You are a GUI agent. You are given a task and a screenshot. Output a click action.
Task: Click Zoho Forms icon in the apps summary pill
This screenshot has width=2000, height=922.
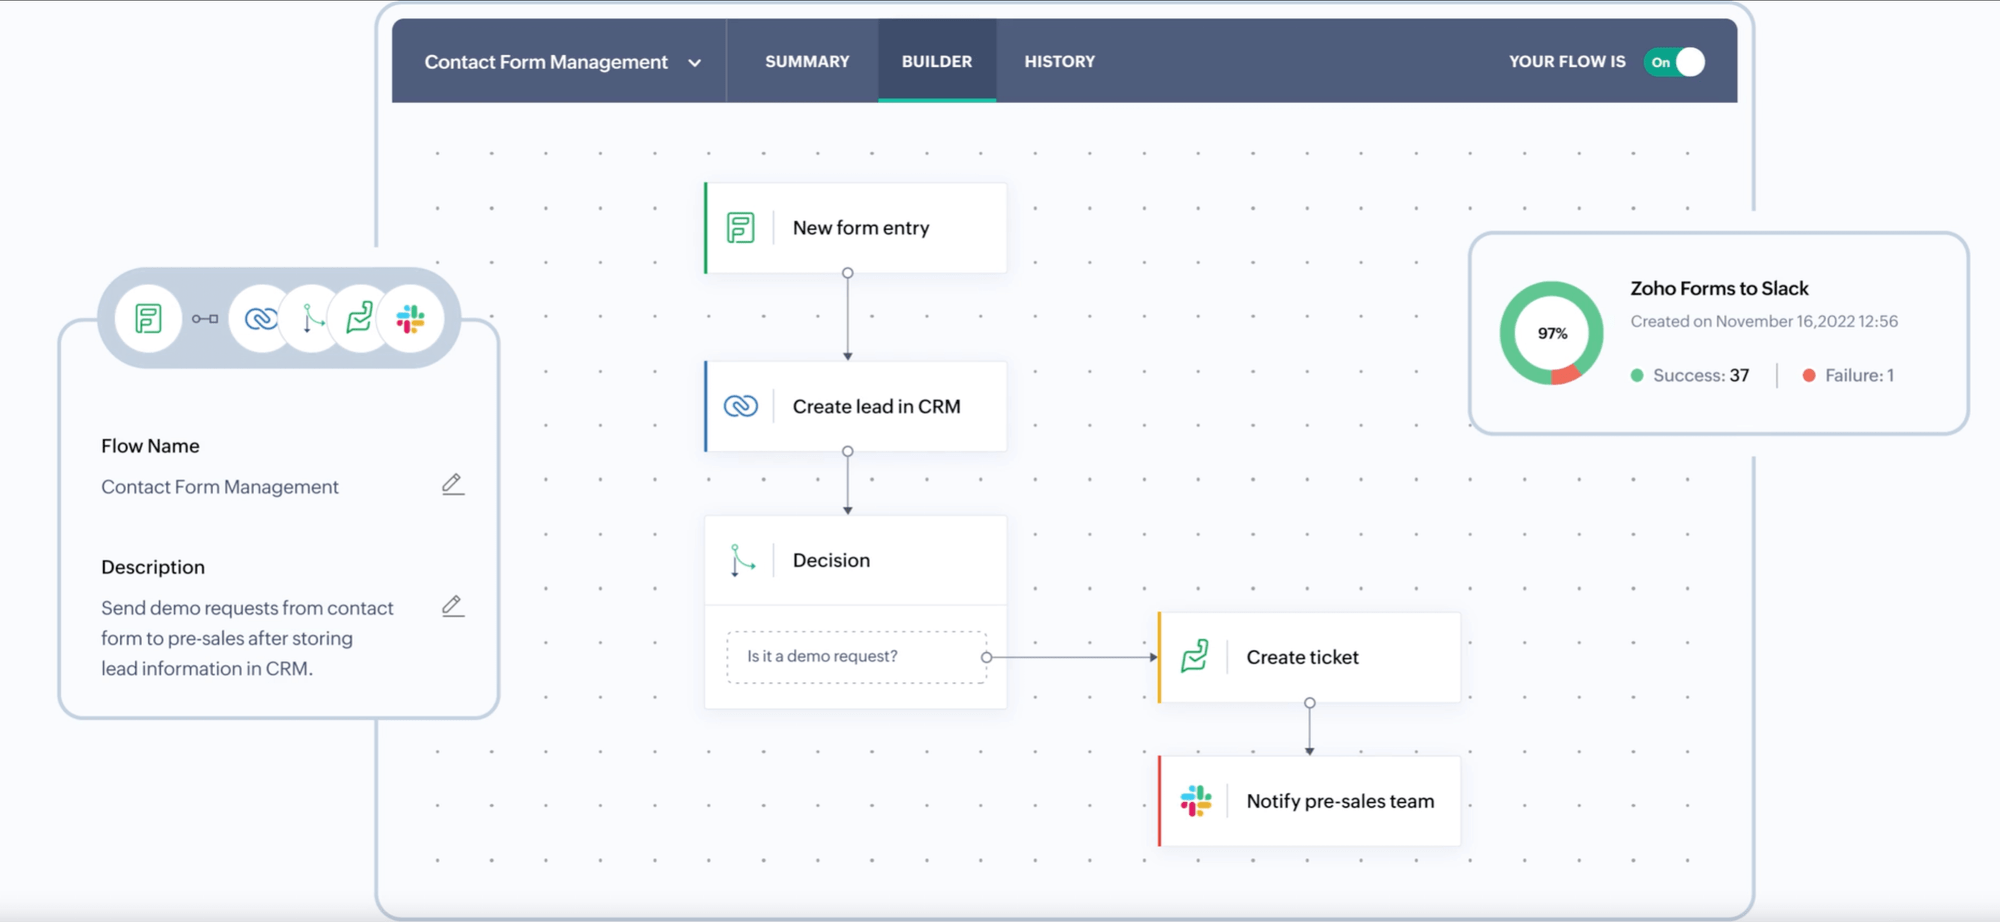coord(148,319)
